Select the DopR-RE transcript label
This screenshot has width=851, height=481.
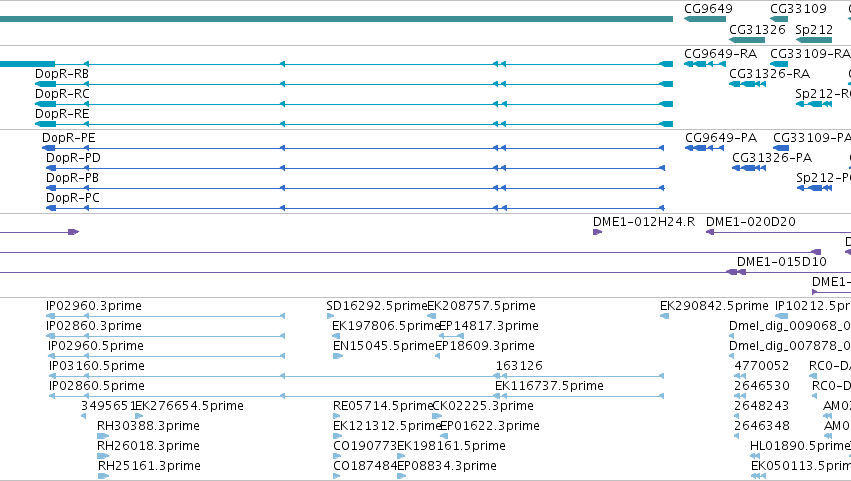pos(62,114)
